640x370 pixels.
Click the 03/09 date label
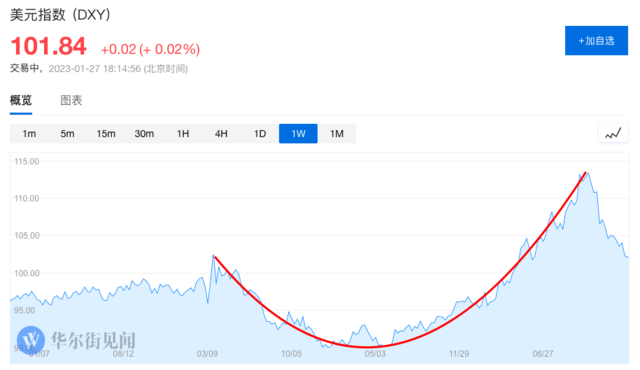[x=207, y=354]
